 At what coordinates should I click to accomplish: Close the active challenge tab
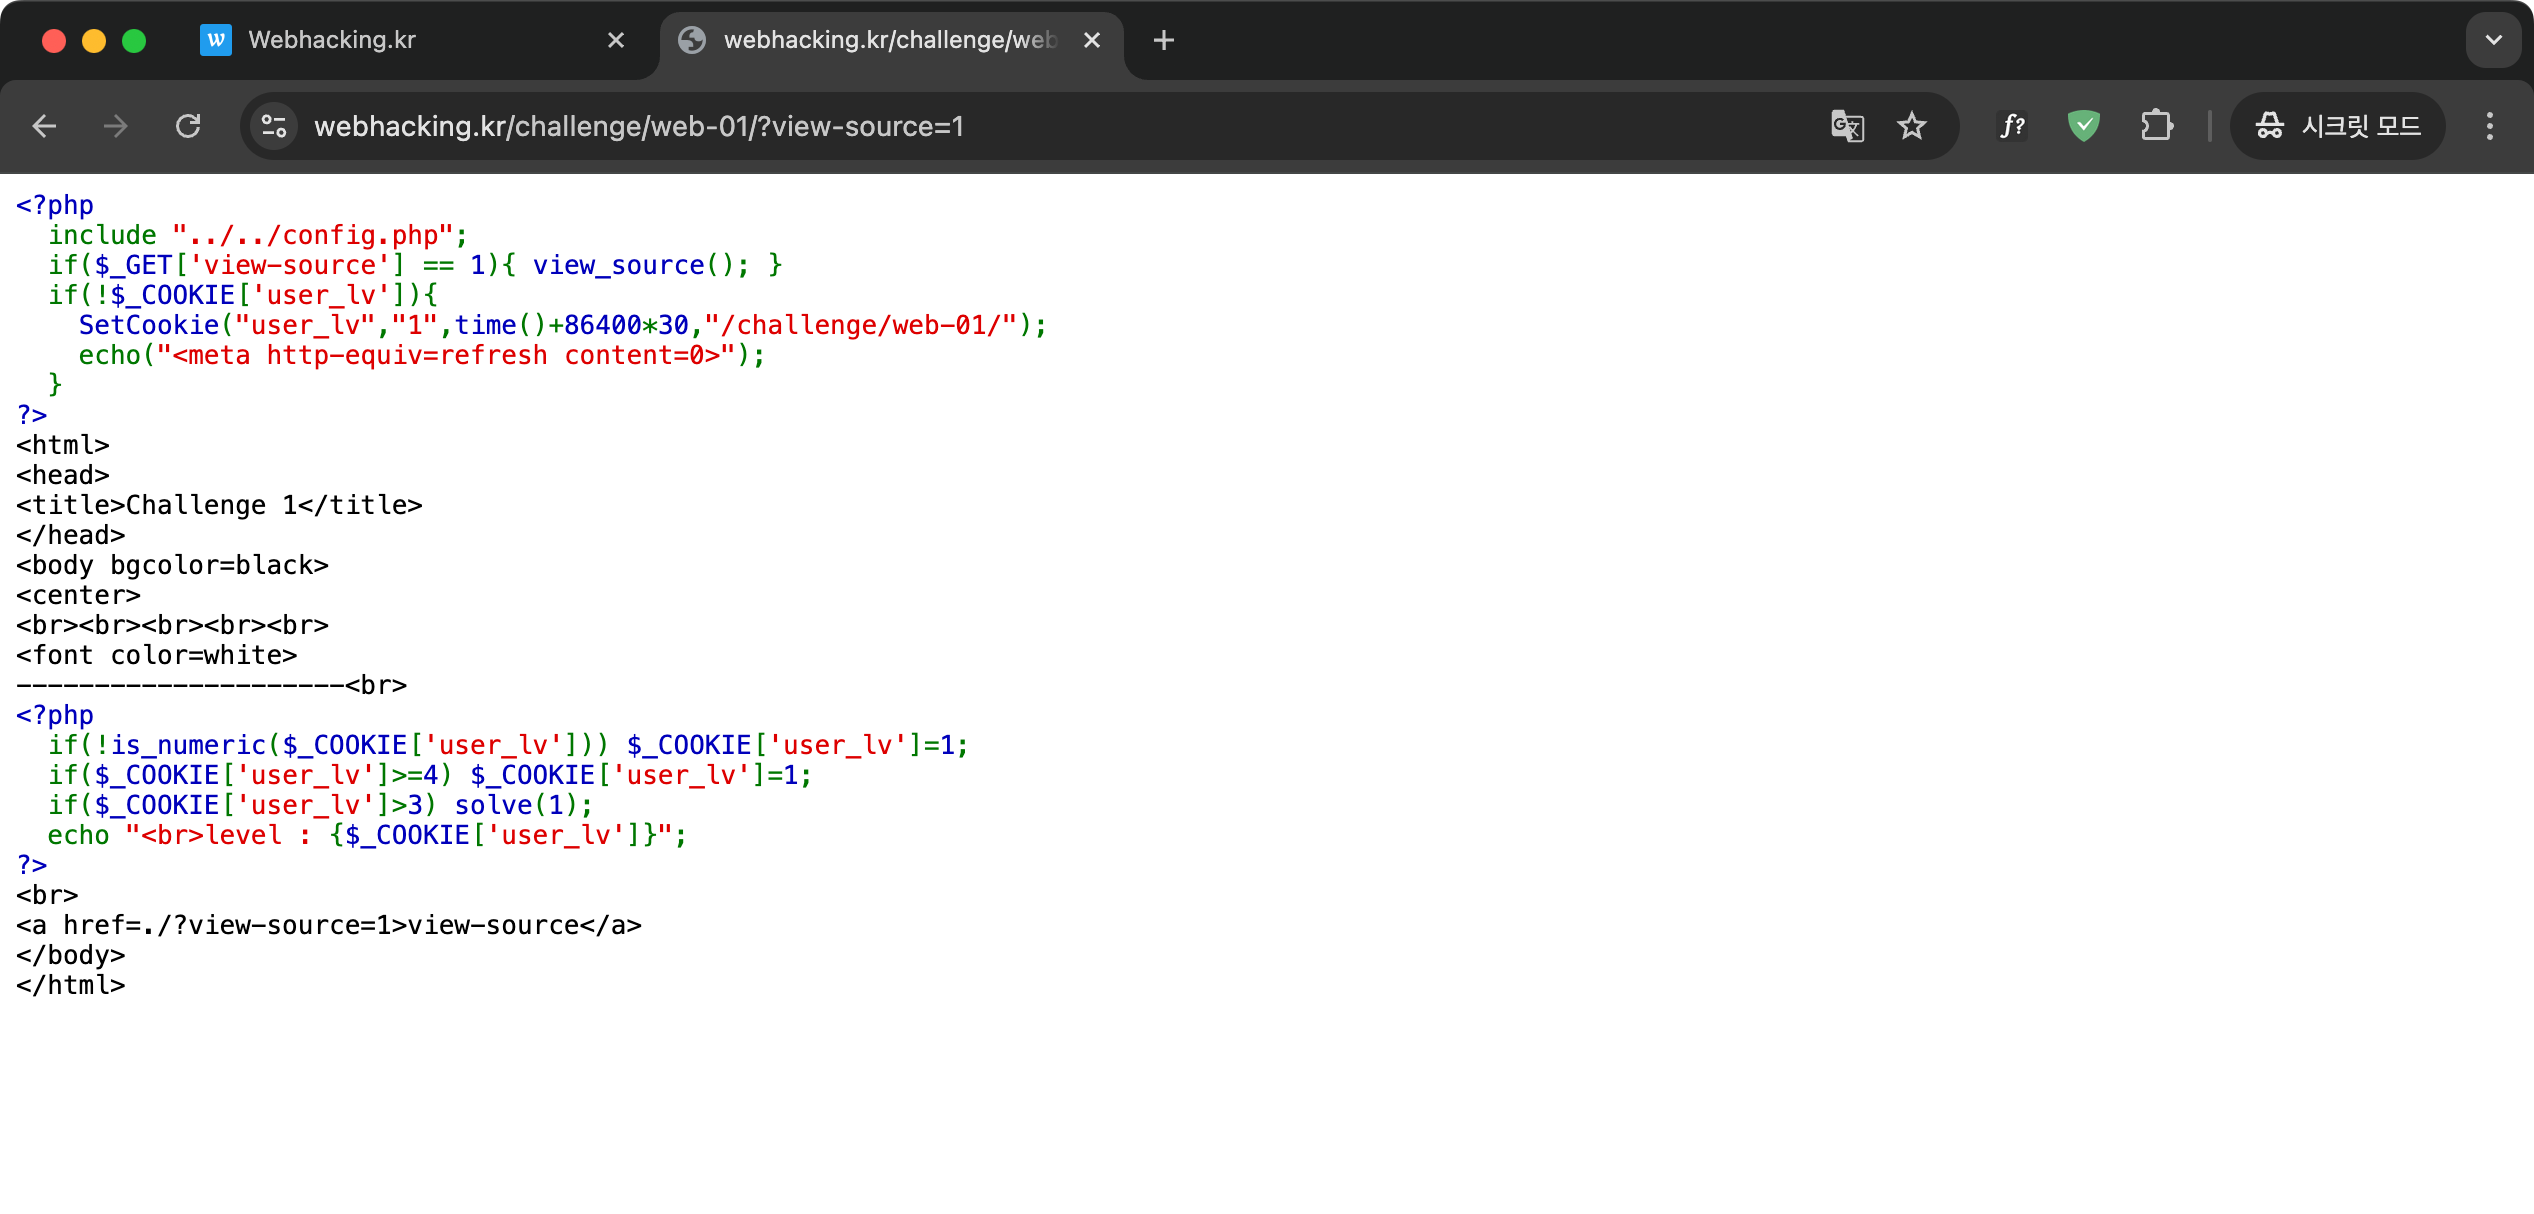1092,40
